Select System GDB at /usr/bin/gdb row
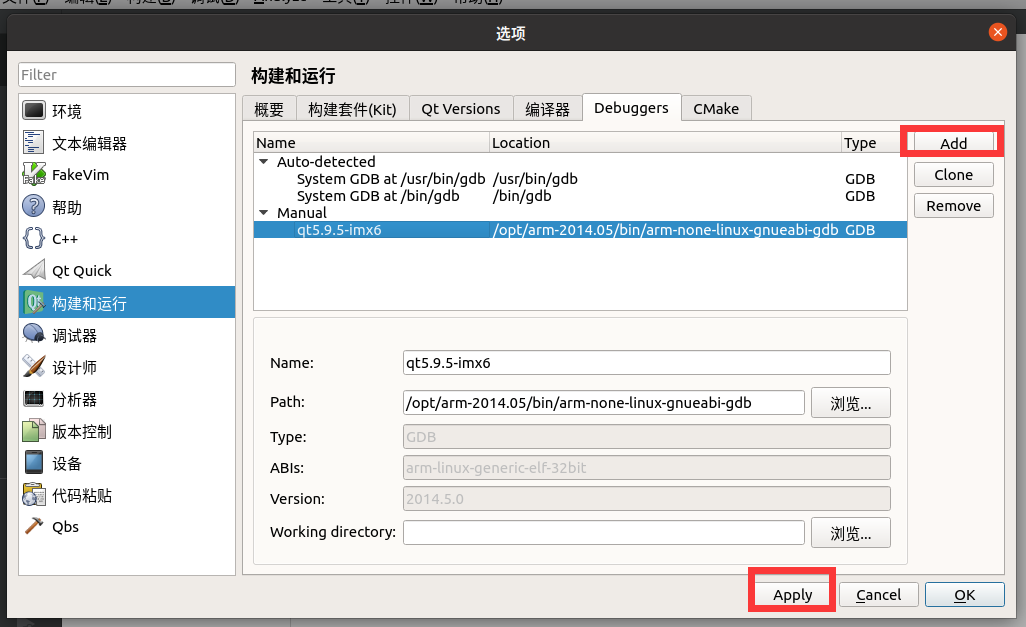Screen dimensions: 1026x627 [580, 179]
